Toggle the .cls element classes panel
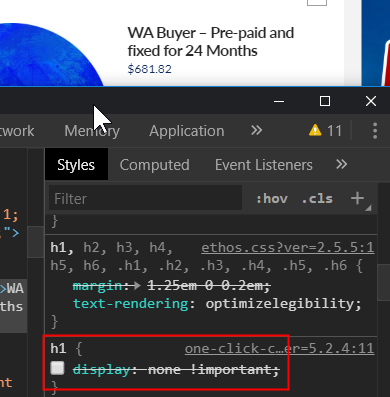 (317, 199)
